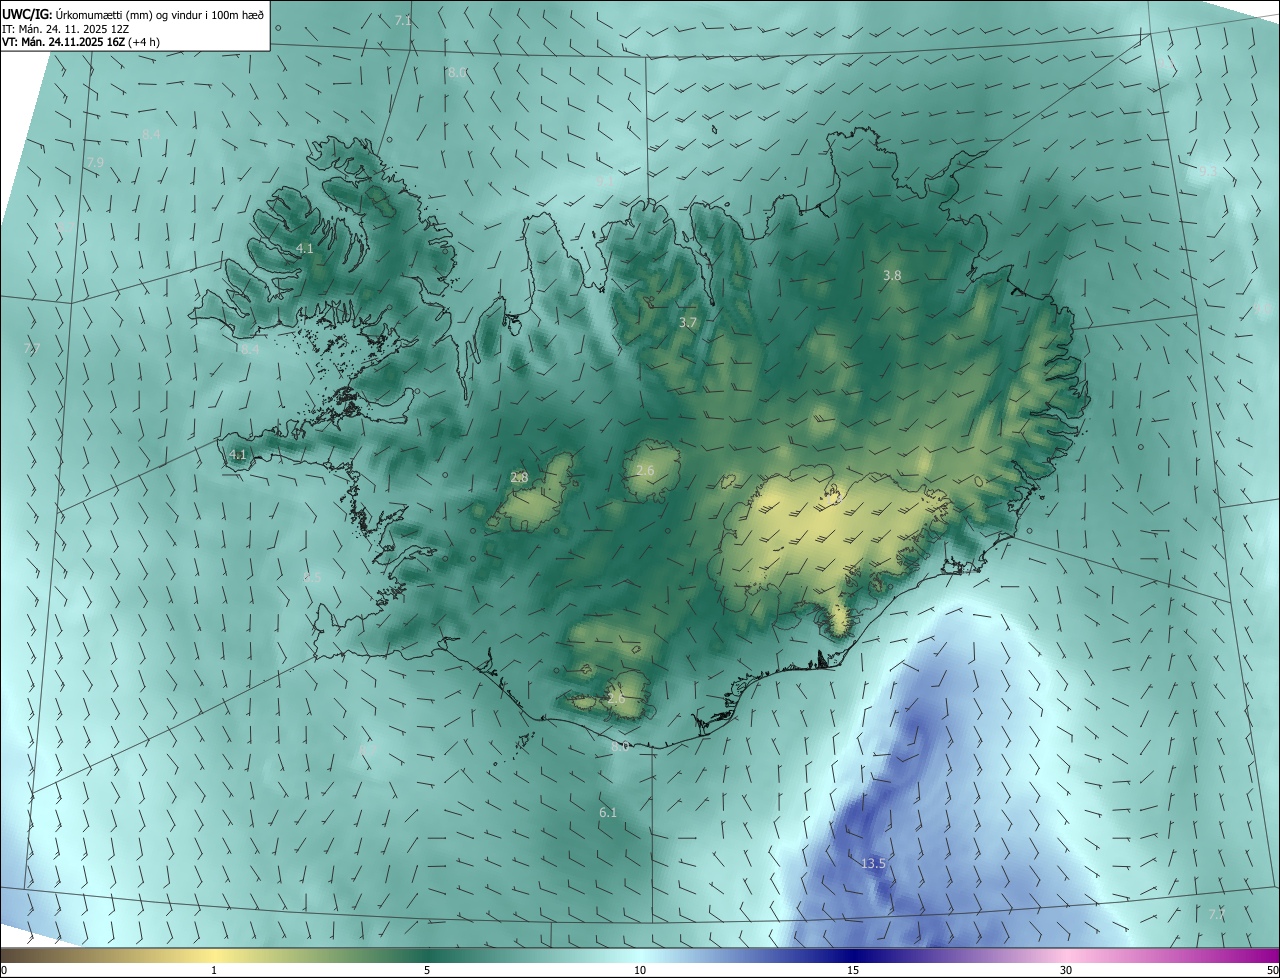Click the 4.1 value at the Snæfellsnes tip

237,454
